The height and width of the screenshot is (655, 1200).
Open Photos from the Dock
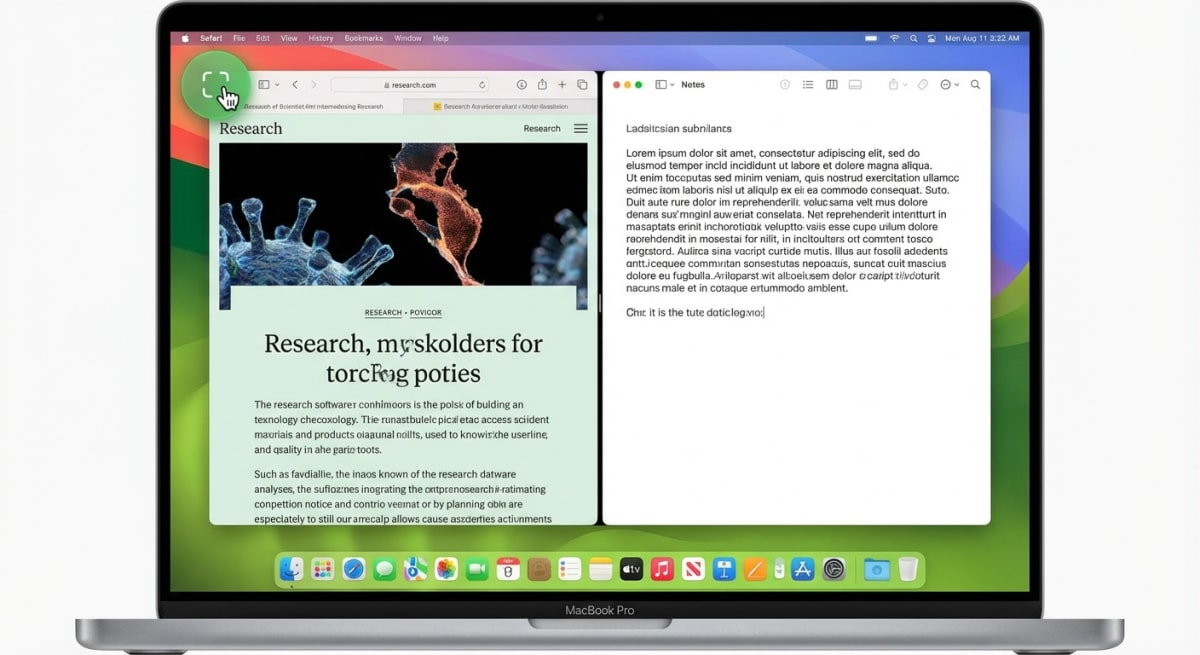[x=446, y=569]
